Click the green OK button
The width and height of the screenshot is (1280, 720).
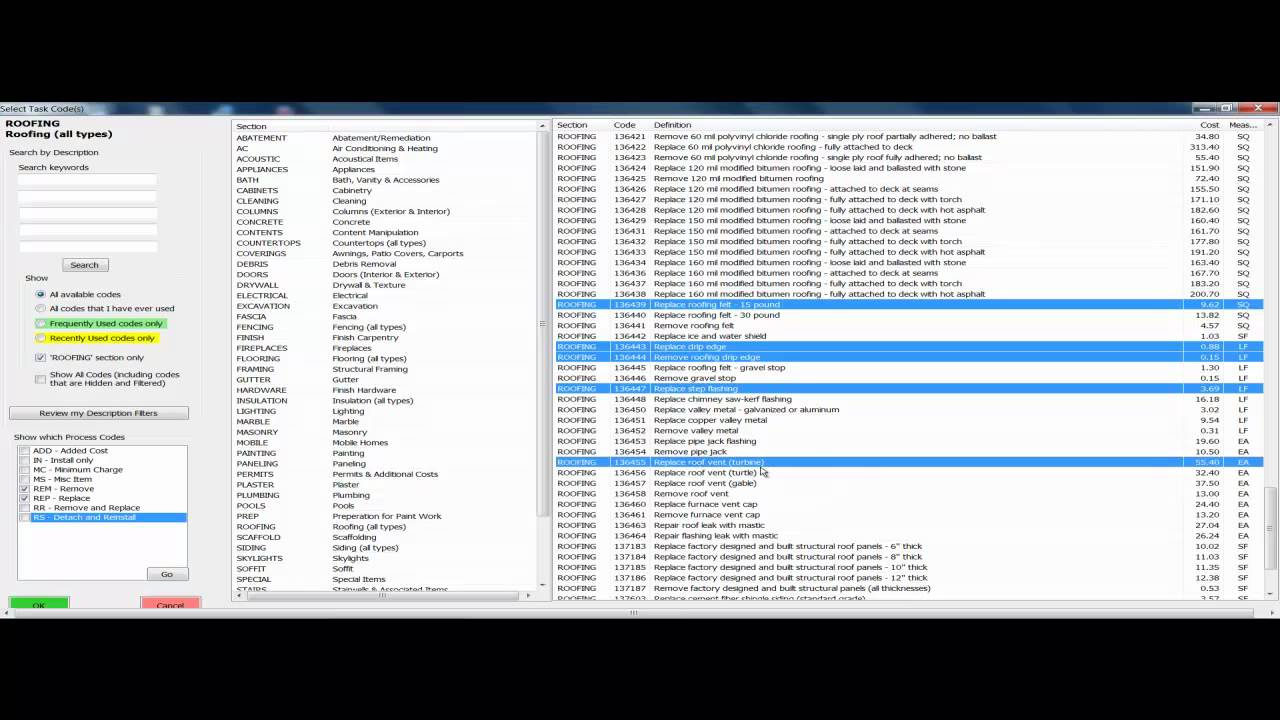point(39,605)
